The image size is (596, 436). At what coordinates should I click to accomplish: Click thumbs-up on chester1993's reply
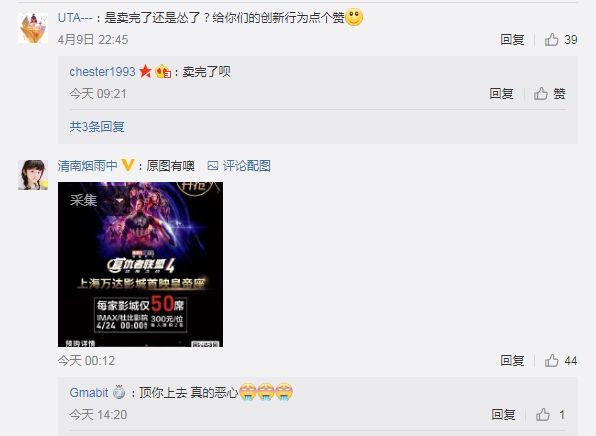point(541,94)
